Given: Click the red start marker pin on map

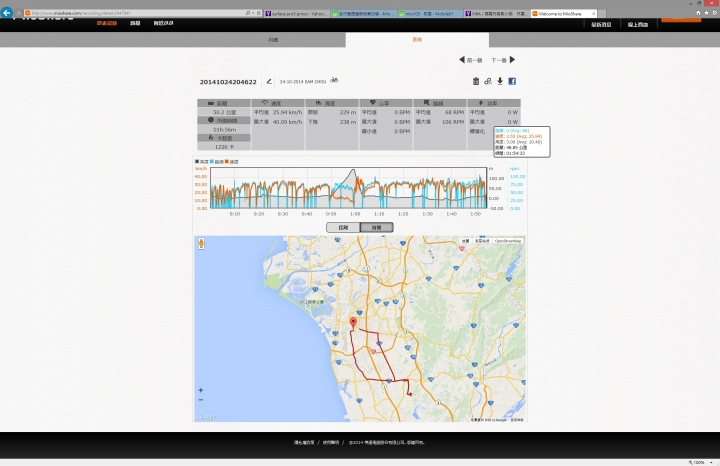Looking at the screenshot, I should point(353,322).
